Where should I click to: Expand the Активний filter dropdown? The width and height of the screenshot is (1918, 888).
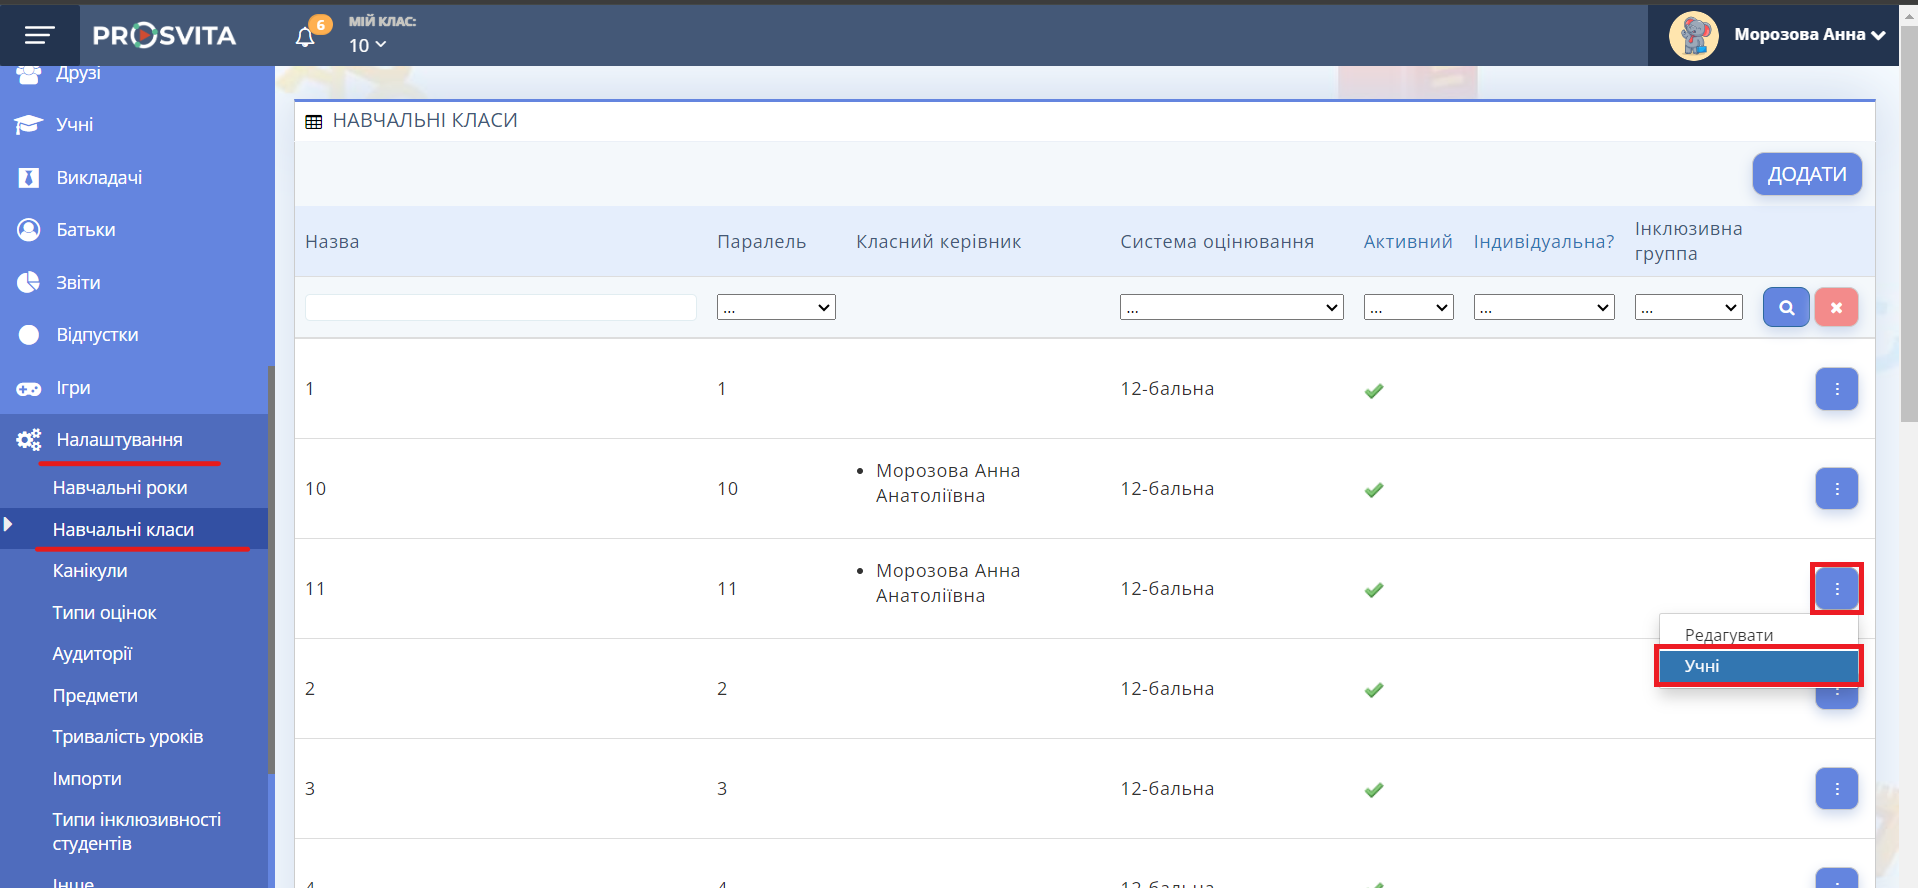(1408, 307)
